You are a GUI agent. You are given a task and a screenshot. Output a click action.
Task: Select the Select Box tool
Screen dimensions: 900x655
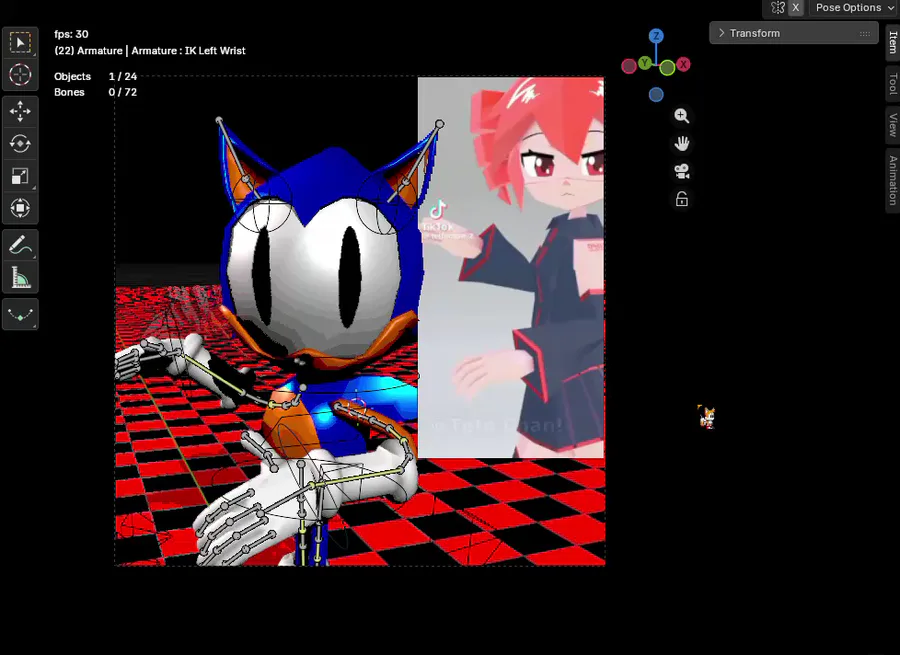tap(20, 42)
